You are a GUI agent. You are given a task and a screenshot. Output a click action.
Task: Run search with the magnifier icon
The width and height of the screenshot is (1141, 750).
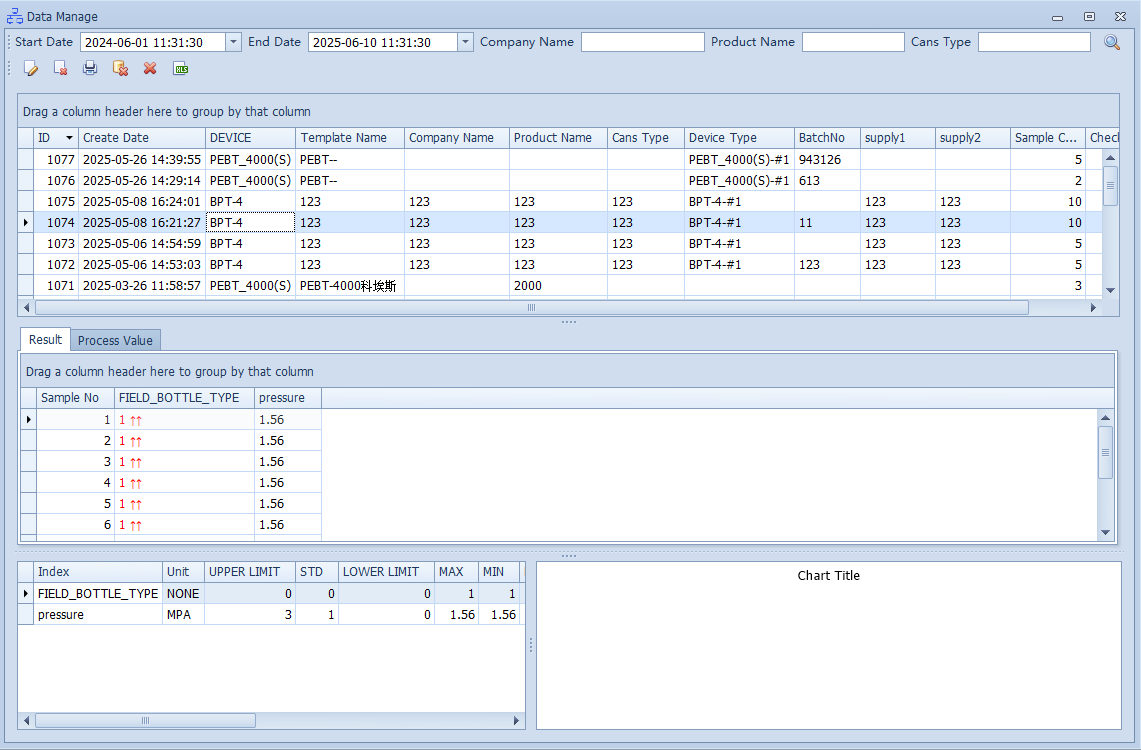[1112, 42]
